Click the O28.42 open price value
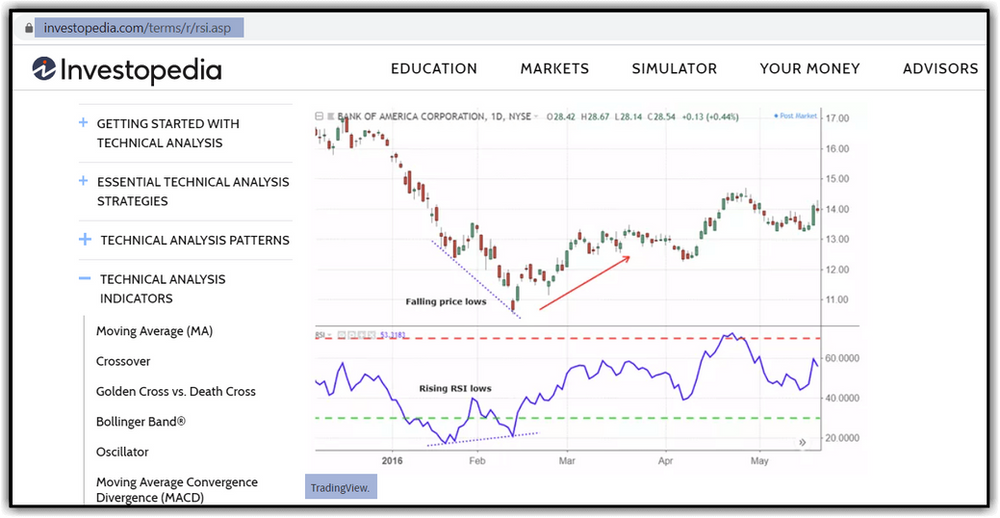Screen dimensions: 1000x518 (562, 117)
